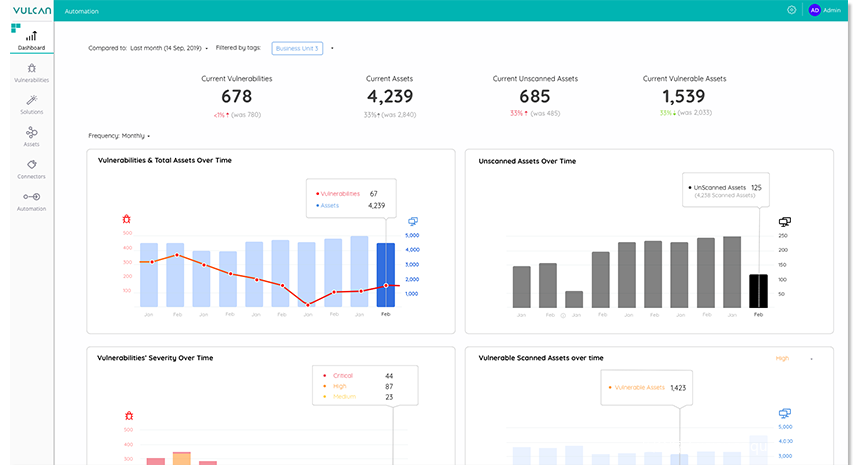The width and height of the screenshot is (858, 465).
Task: Click the black monitor icon on Unscanned chart
Action: (x=785, y=221)
